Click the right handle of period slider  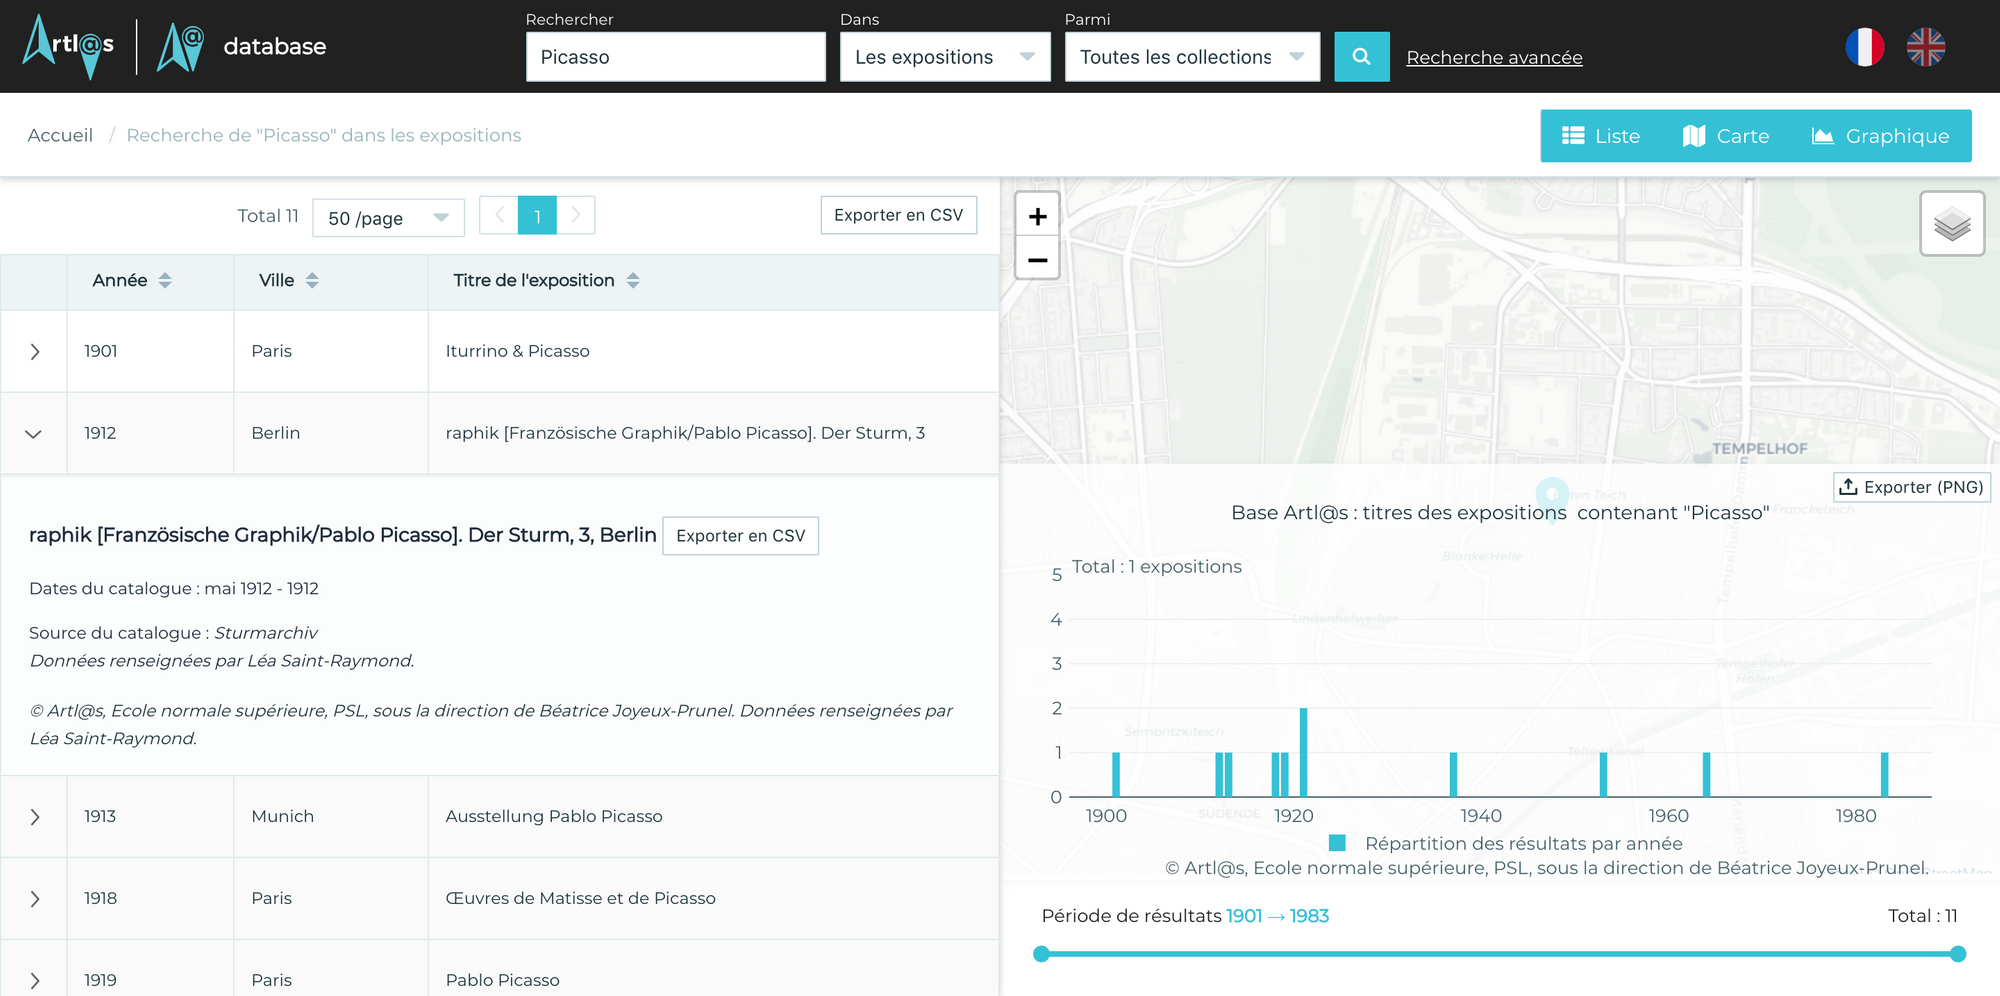1957,954
